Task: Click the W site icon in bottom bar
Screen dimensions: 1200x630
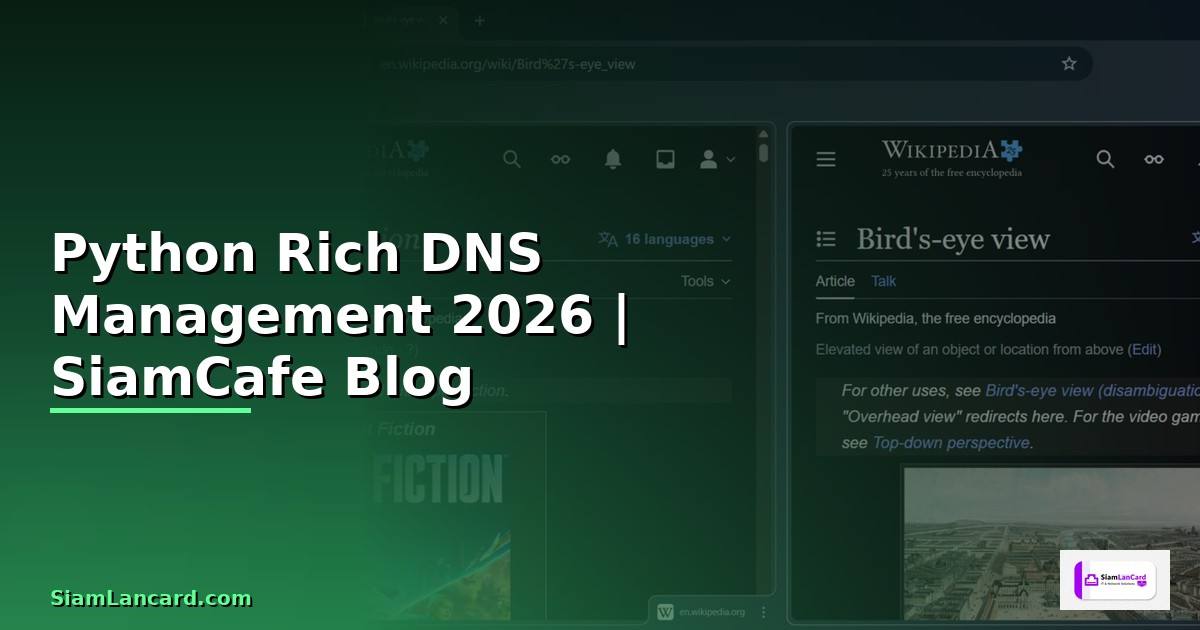Action: [x=665, y=611]
